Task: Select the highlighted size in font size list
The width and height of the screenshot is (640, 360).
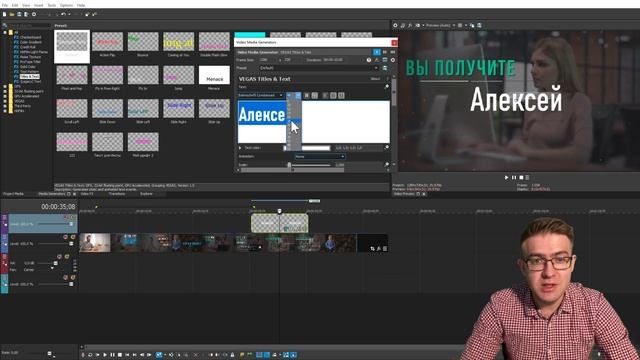Action: click(x=293, y=121)
